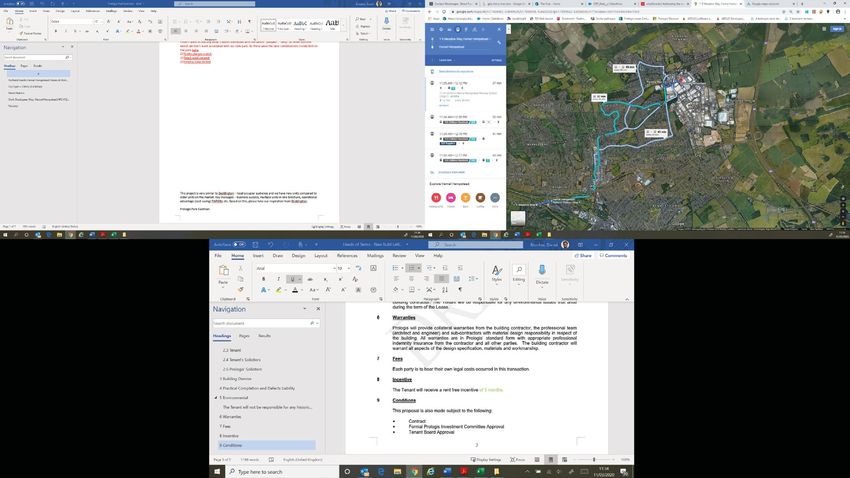Click Italic in the Heads of Terms Word ribbon
850x478 pixels.
(279, 279)
